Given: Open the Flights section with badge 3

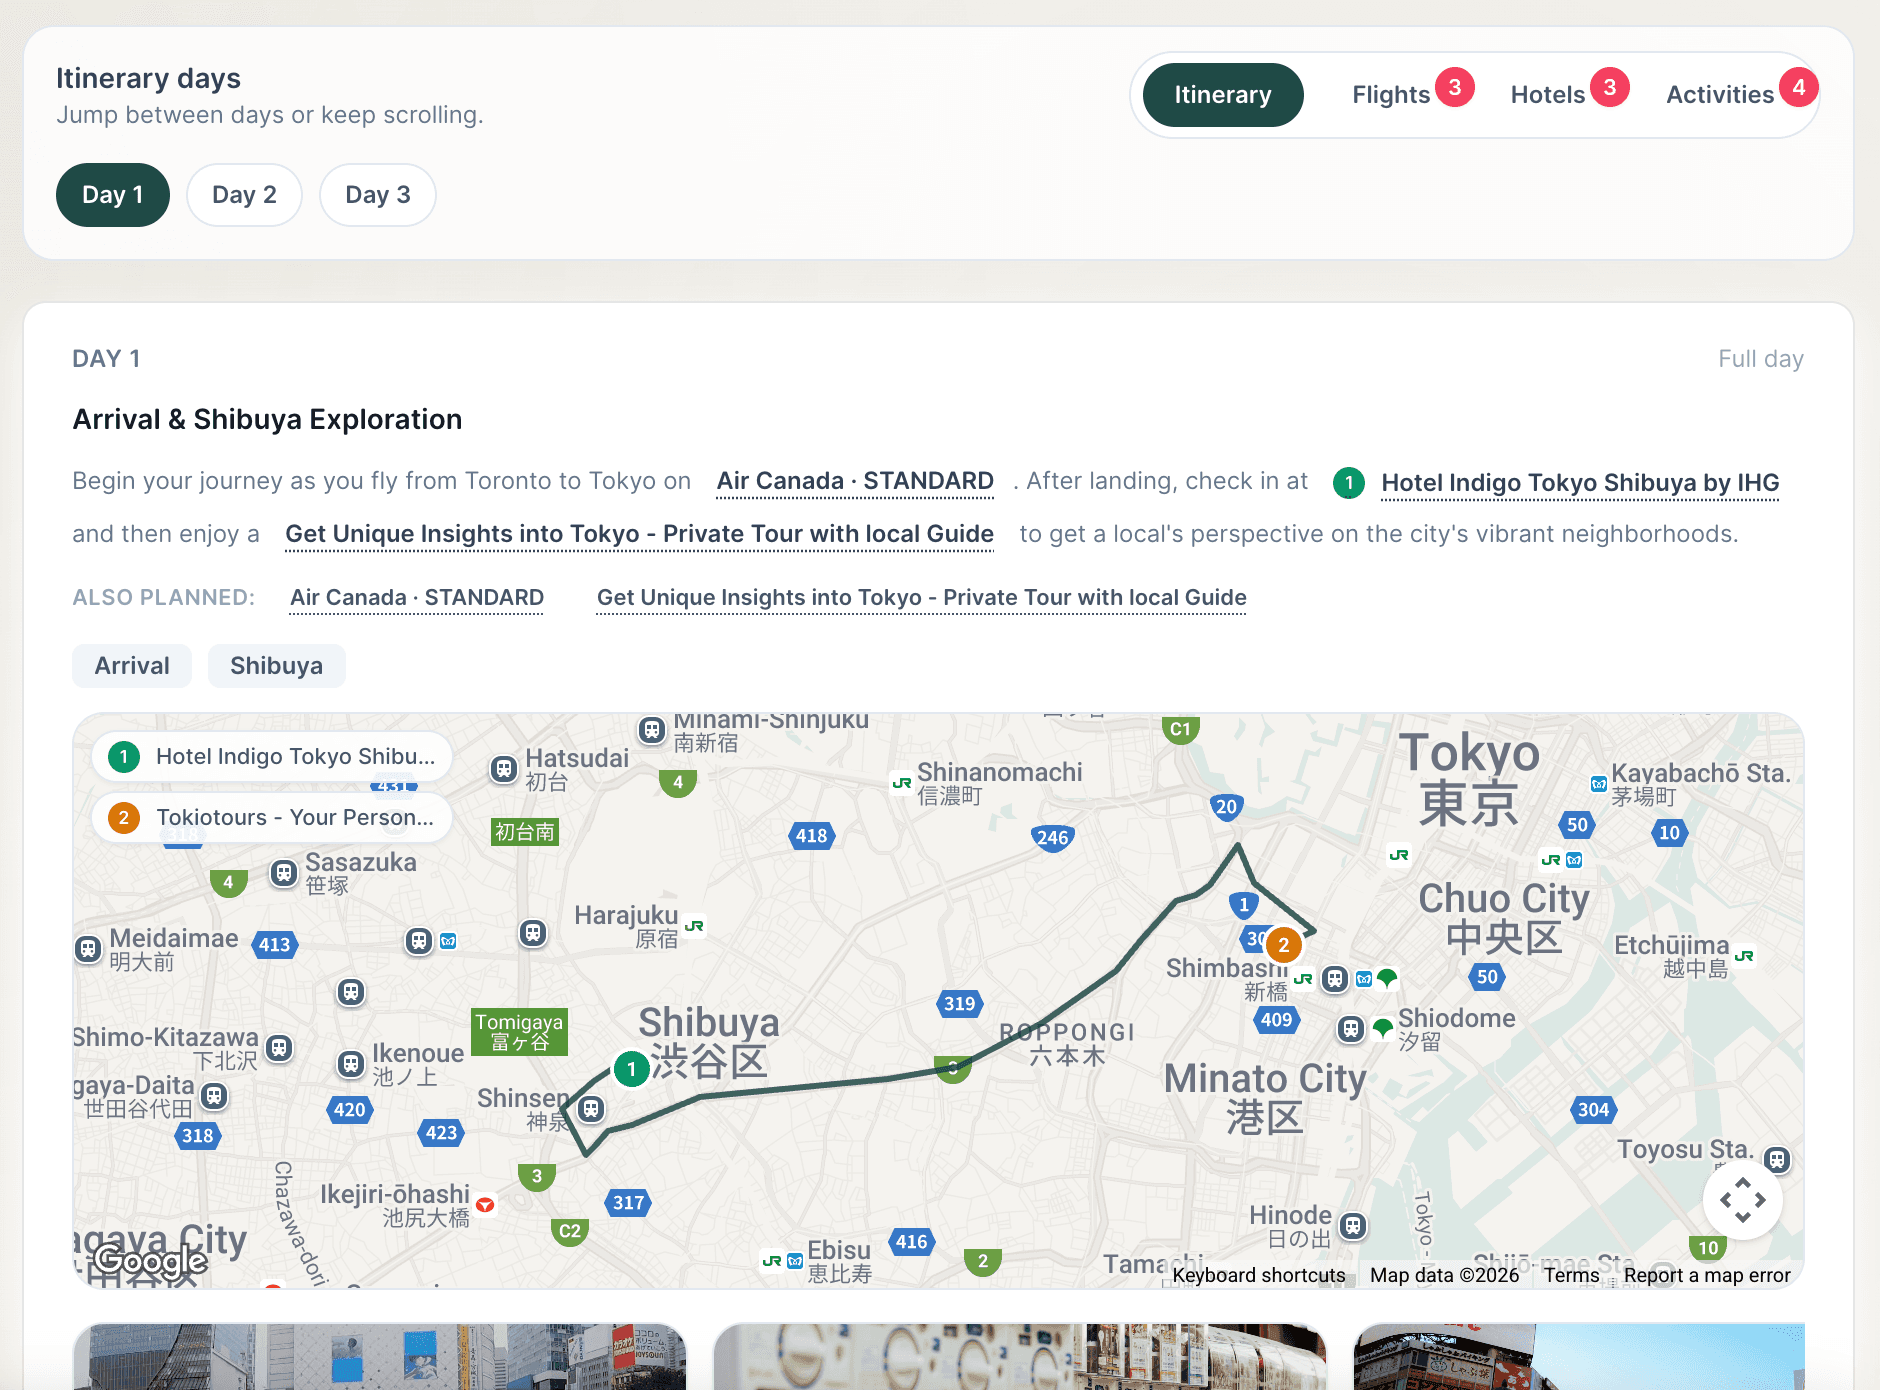Looking at the screenshot, I should (x=1391, y=94).
